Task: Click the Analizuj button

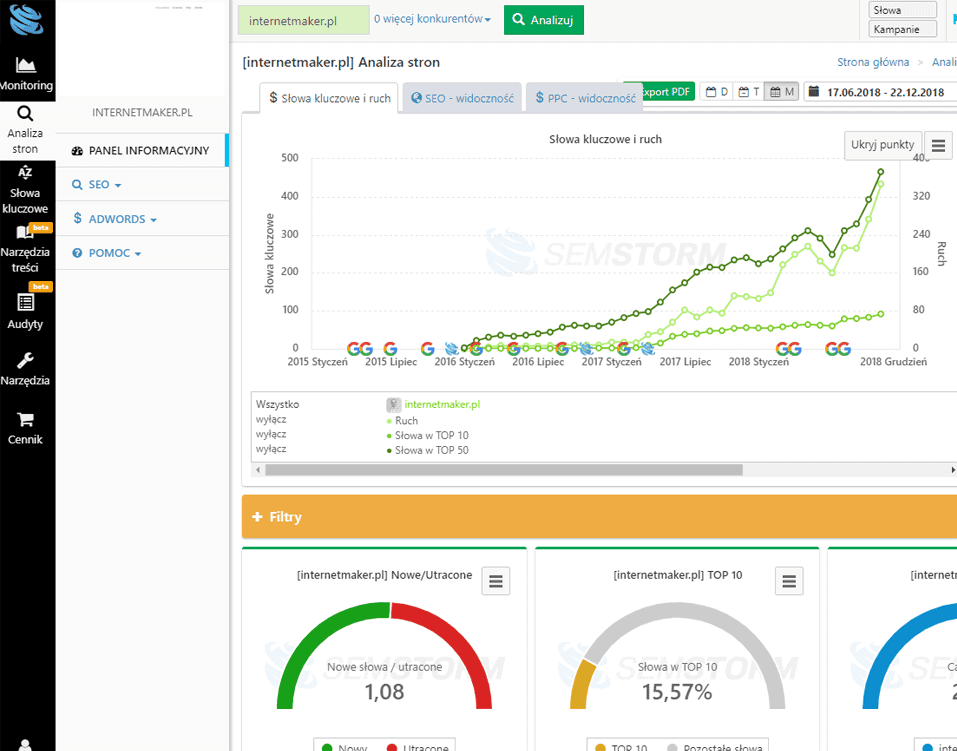Action: click(x=544, y=20)
